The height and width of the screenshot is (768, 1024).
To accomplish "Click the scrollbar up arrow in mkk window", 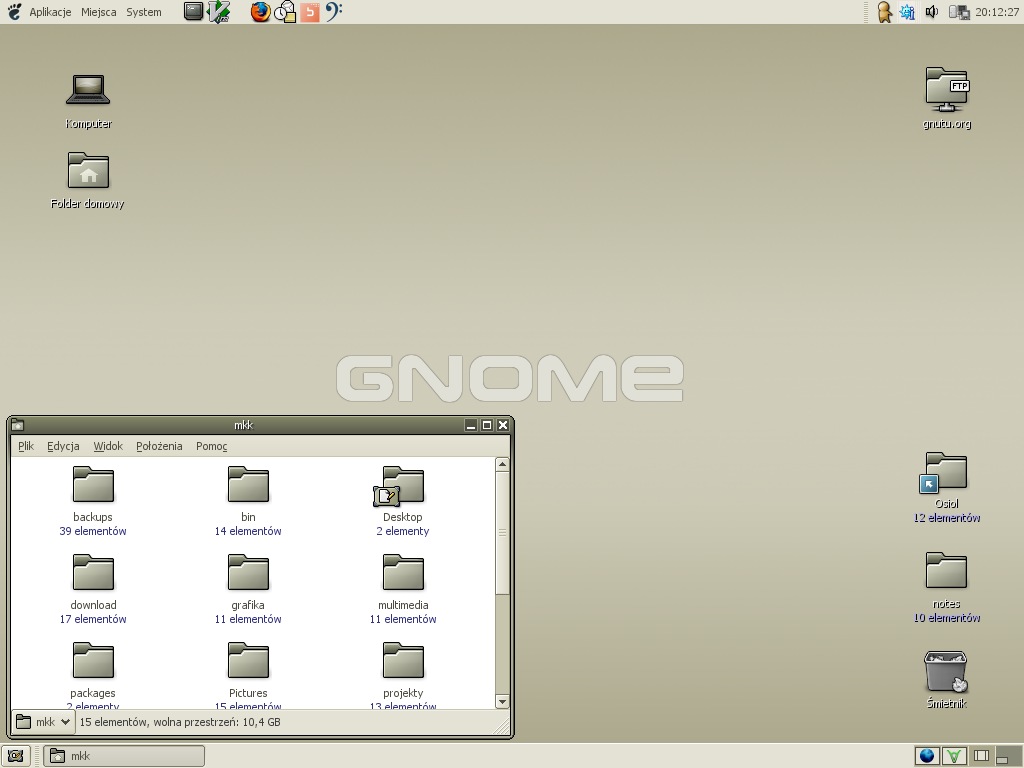I will point(502,464).
